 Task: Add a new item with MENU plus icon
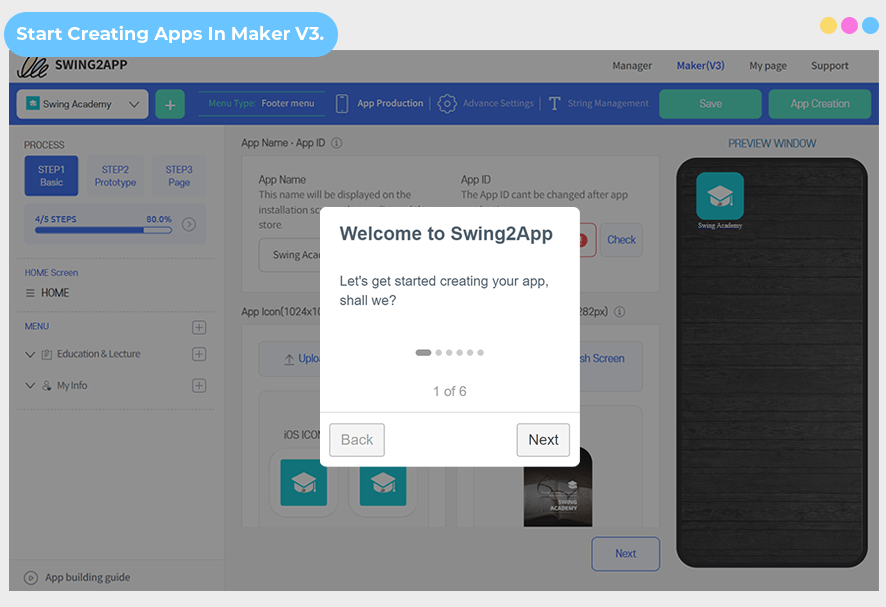(199, 327)
